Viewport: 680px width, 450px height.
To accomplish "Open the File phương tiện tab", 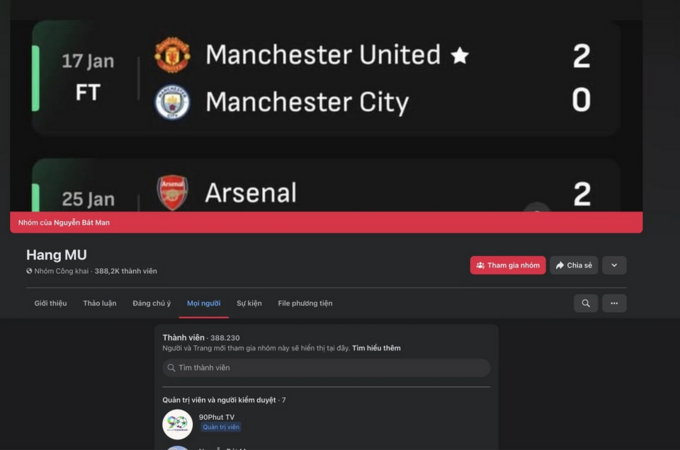I will 305,303.
